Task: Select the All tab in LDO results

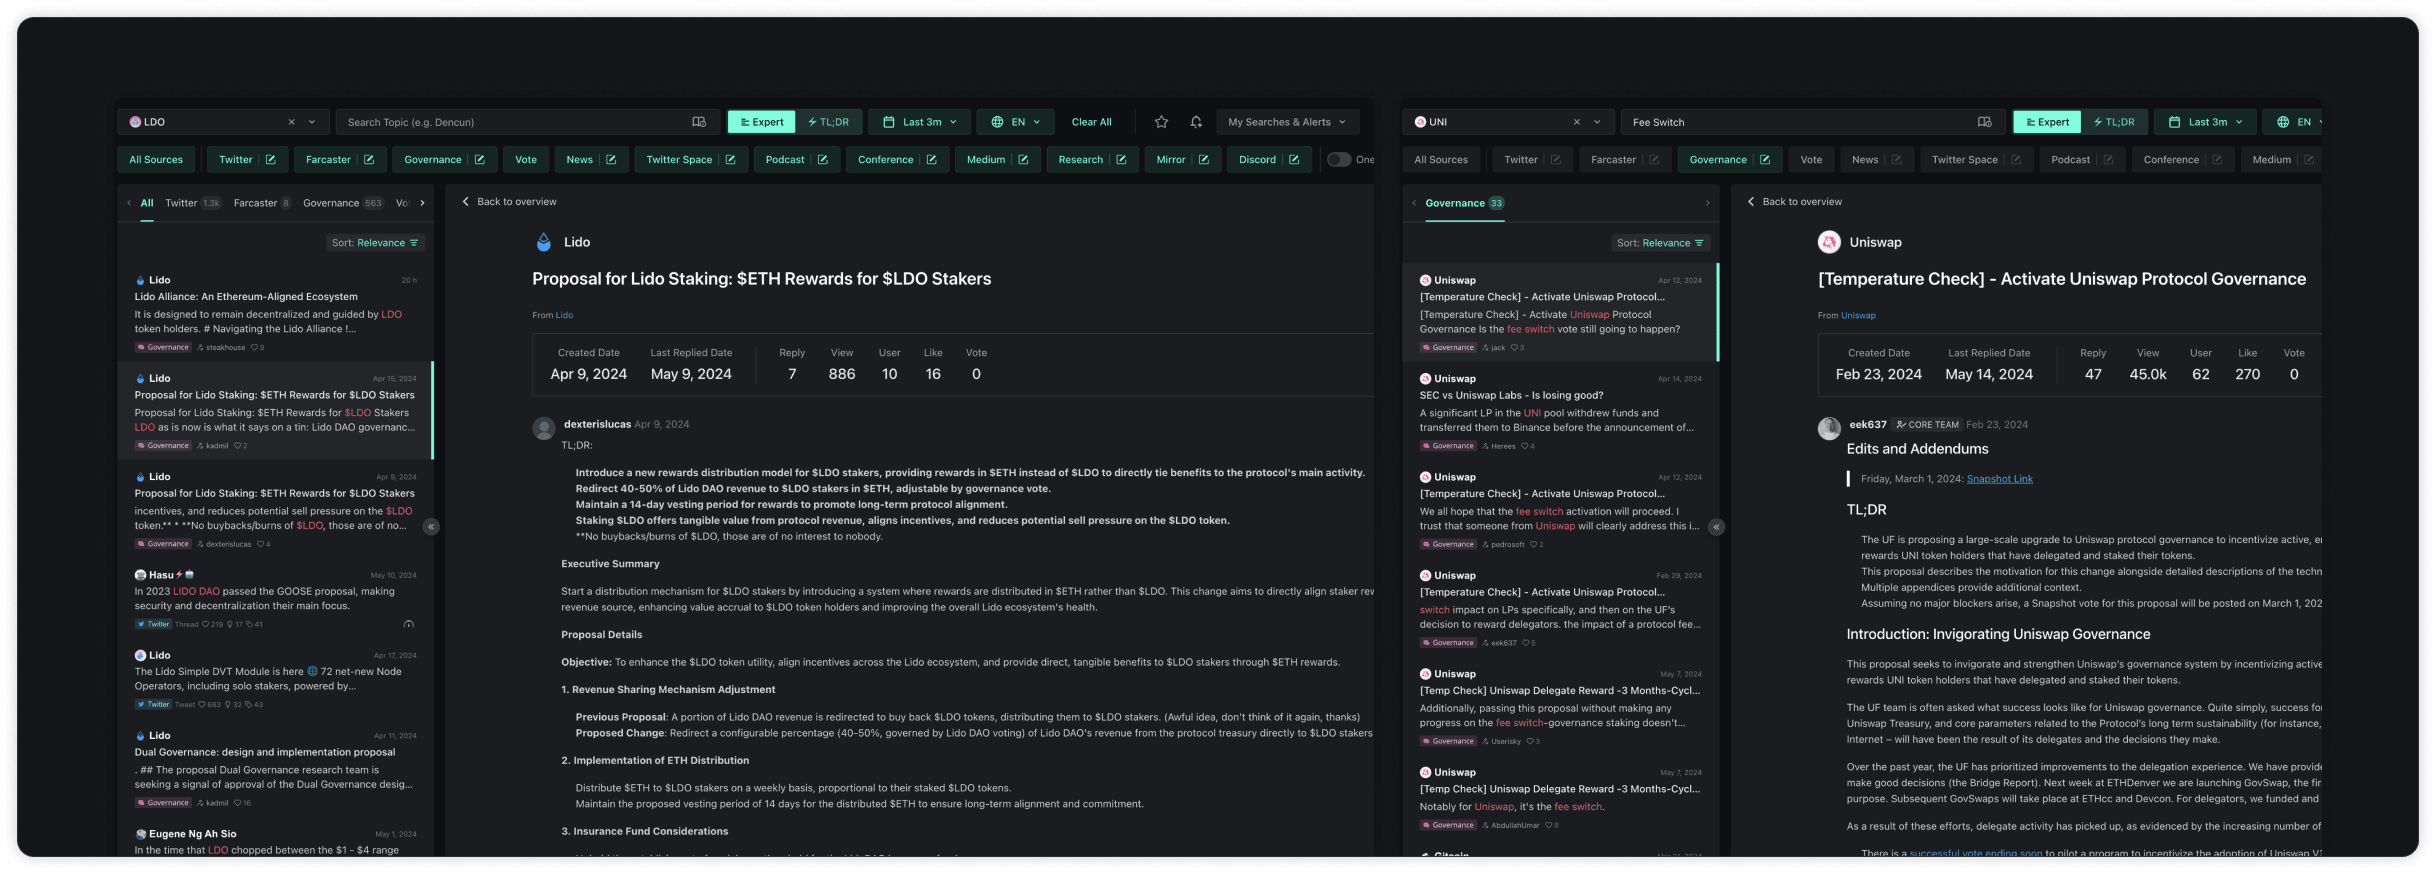Action: coord(147,203)
